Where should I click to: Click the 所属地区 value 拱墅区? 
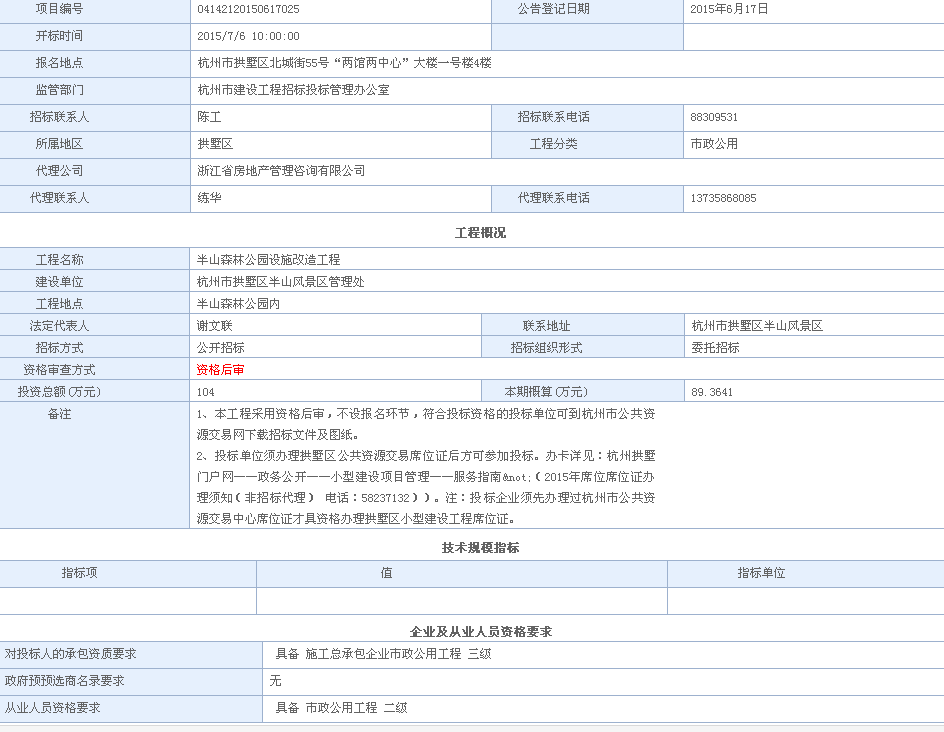pyautogui.click(x=215, y=144)
